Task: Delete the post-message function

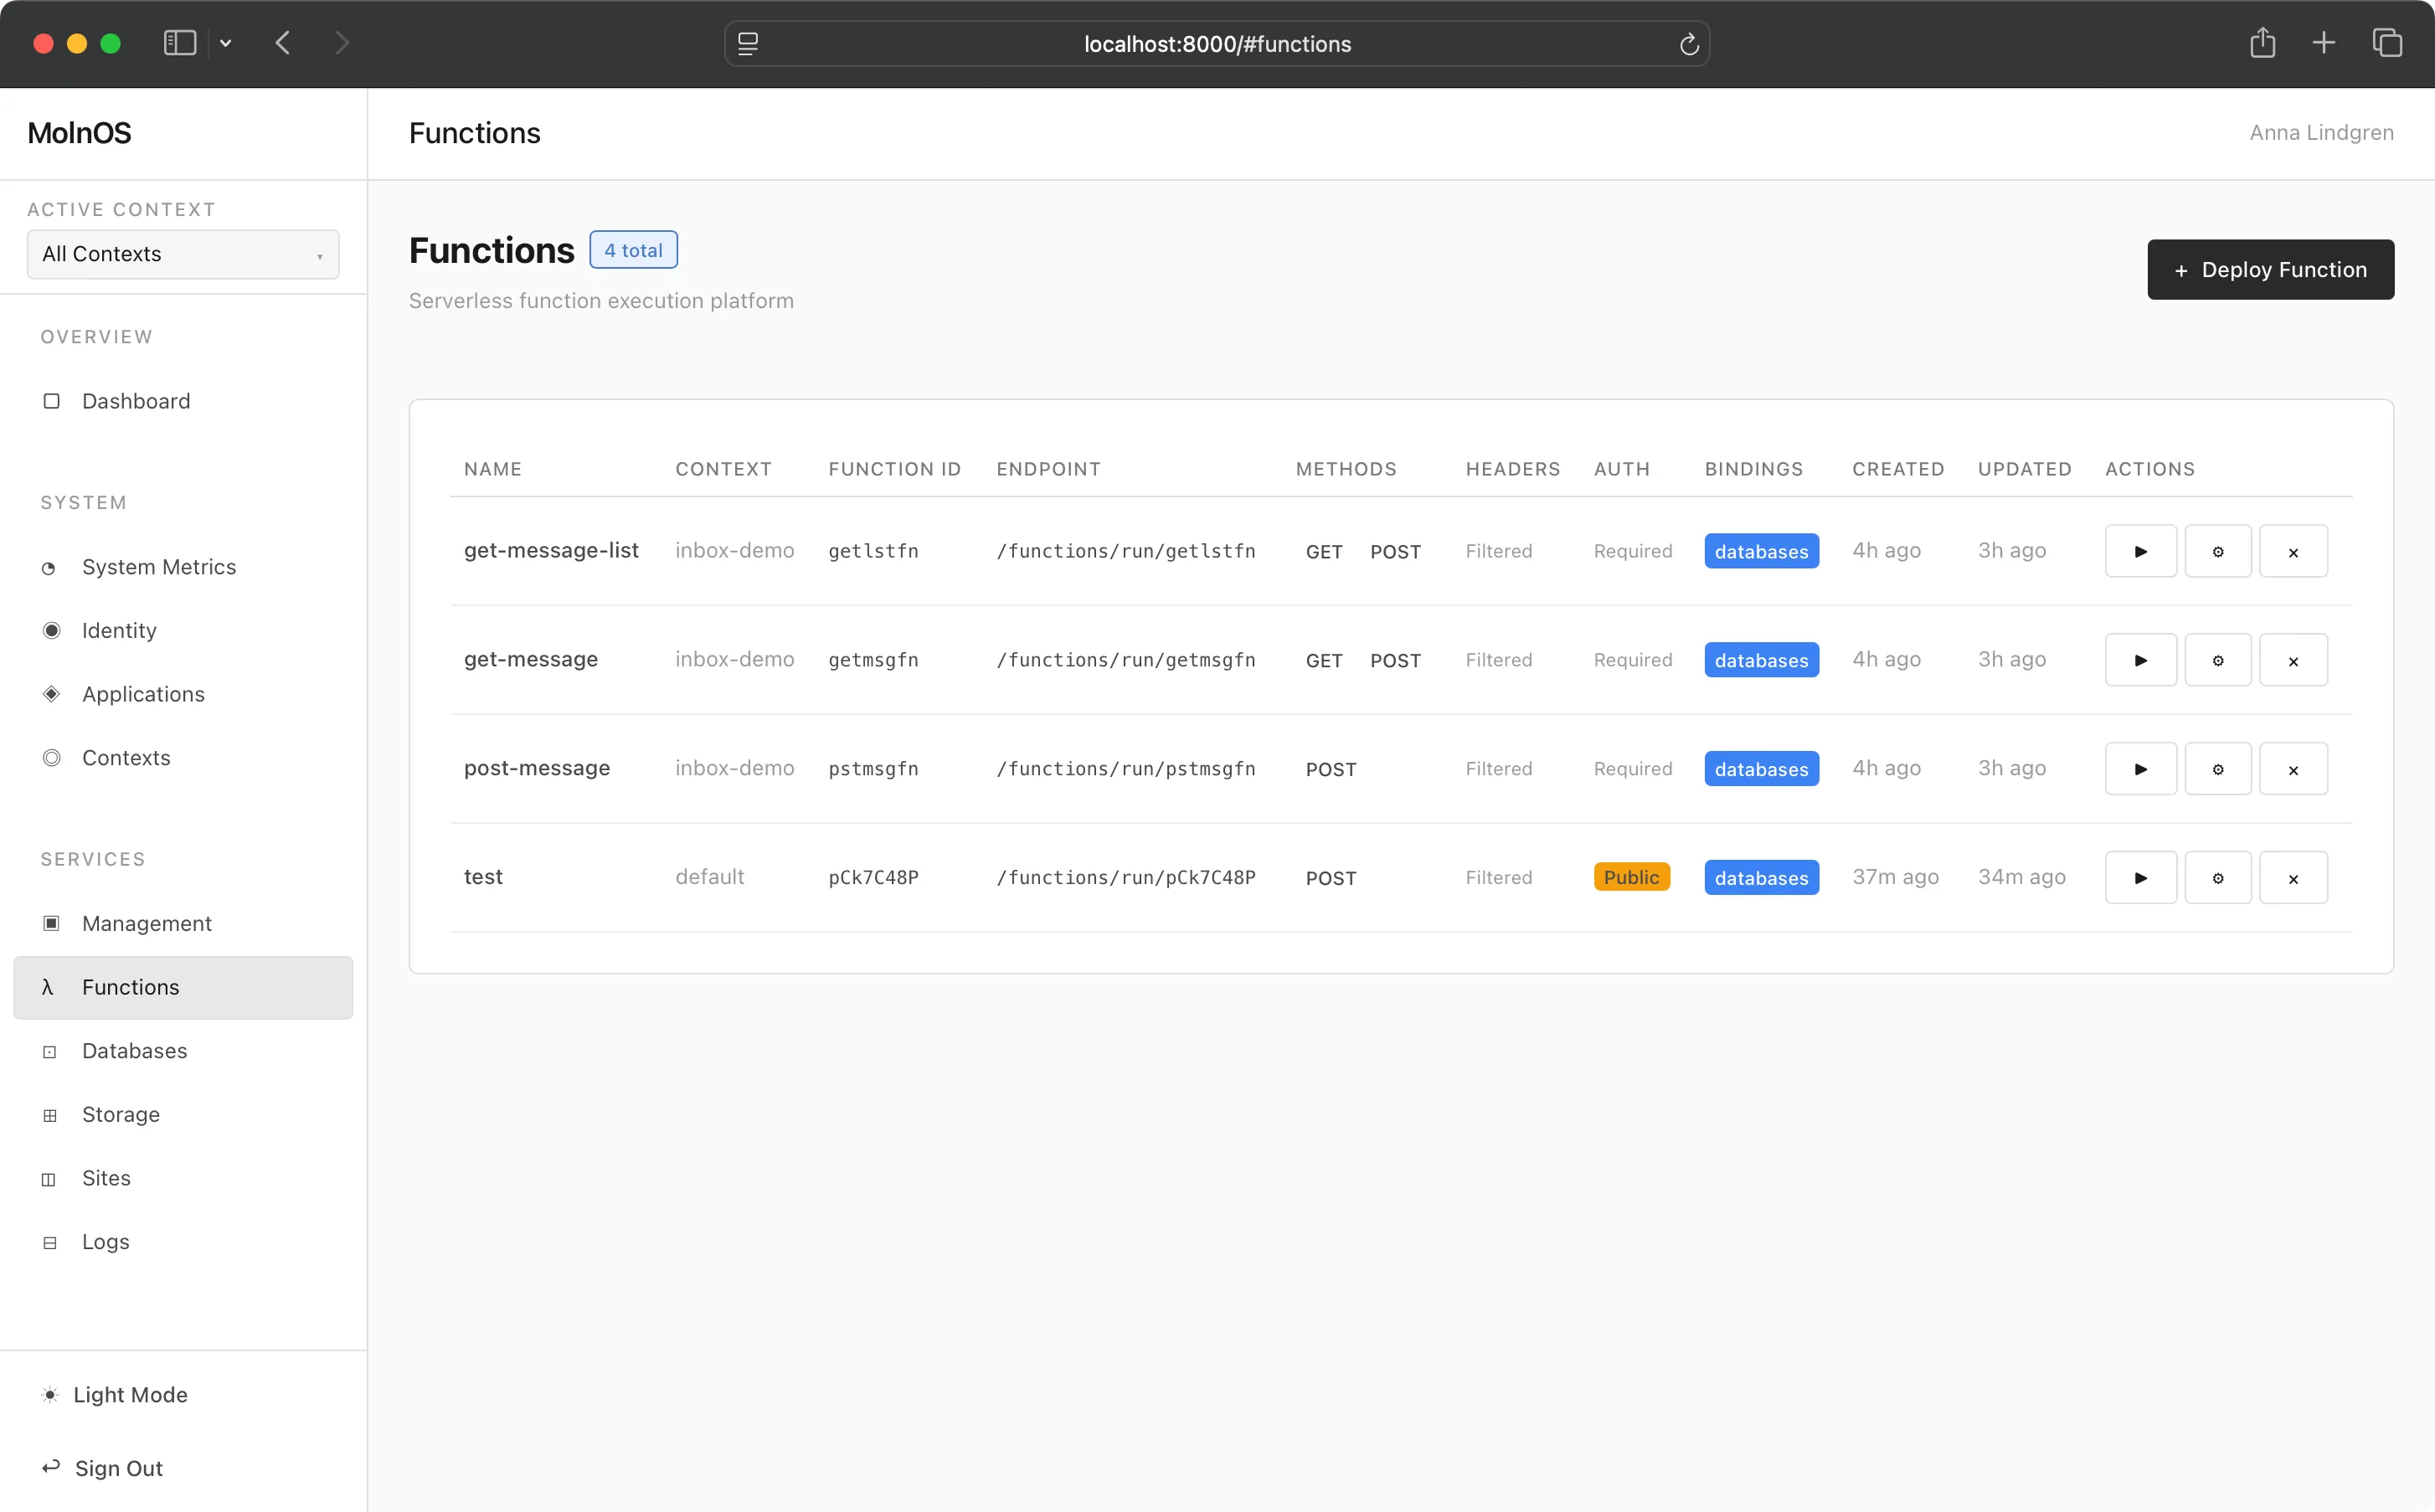Action: pos(2294,768)
